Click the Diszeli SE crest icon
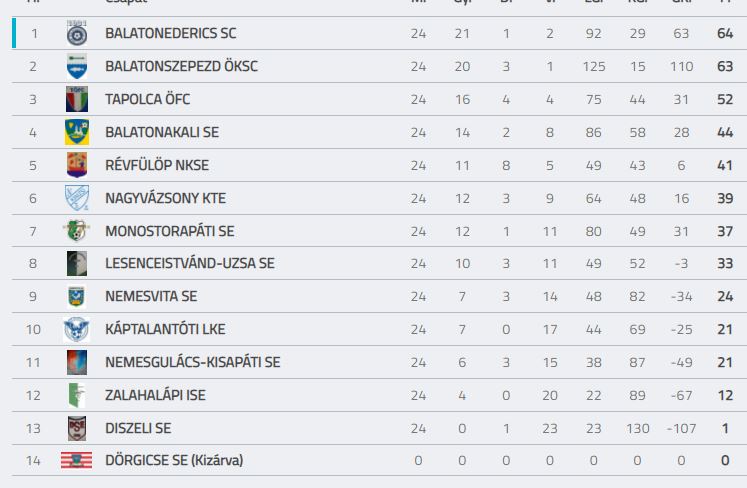747x488 pixels. click(x=77, y=428)
